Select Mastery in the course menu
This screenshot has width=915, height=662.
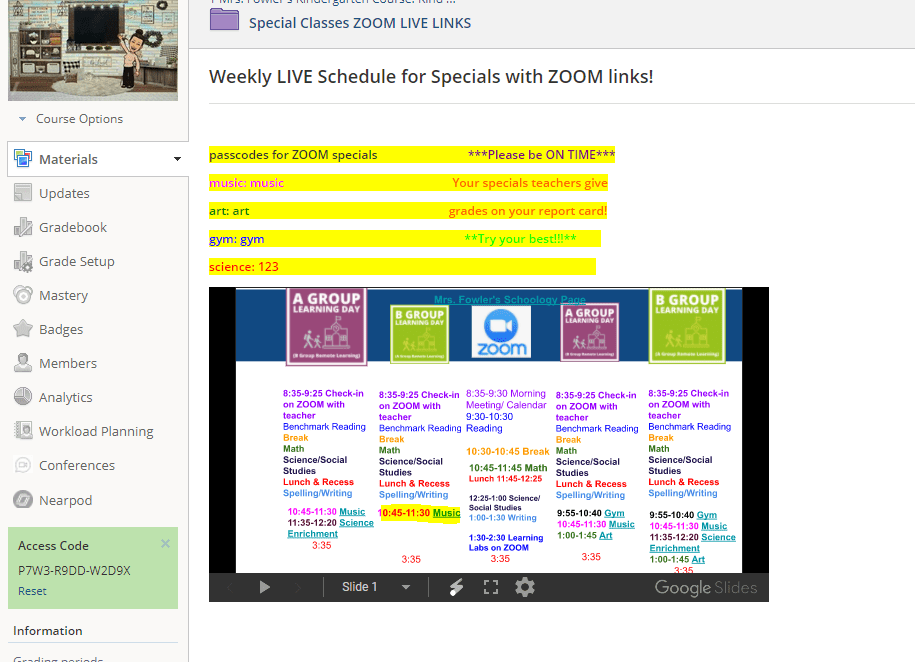click(x=63, y=295)
